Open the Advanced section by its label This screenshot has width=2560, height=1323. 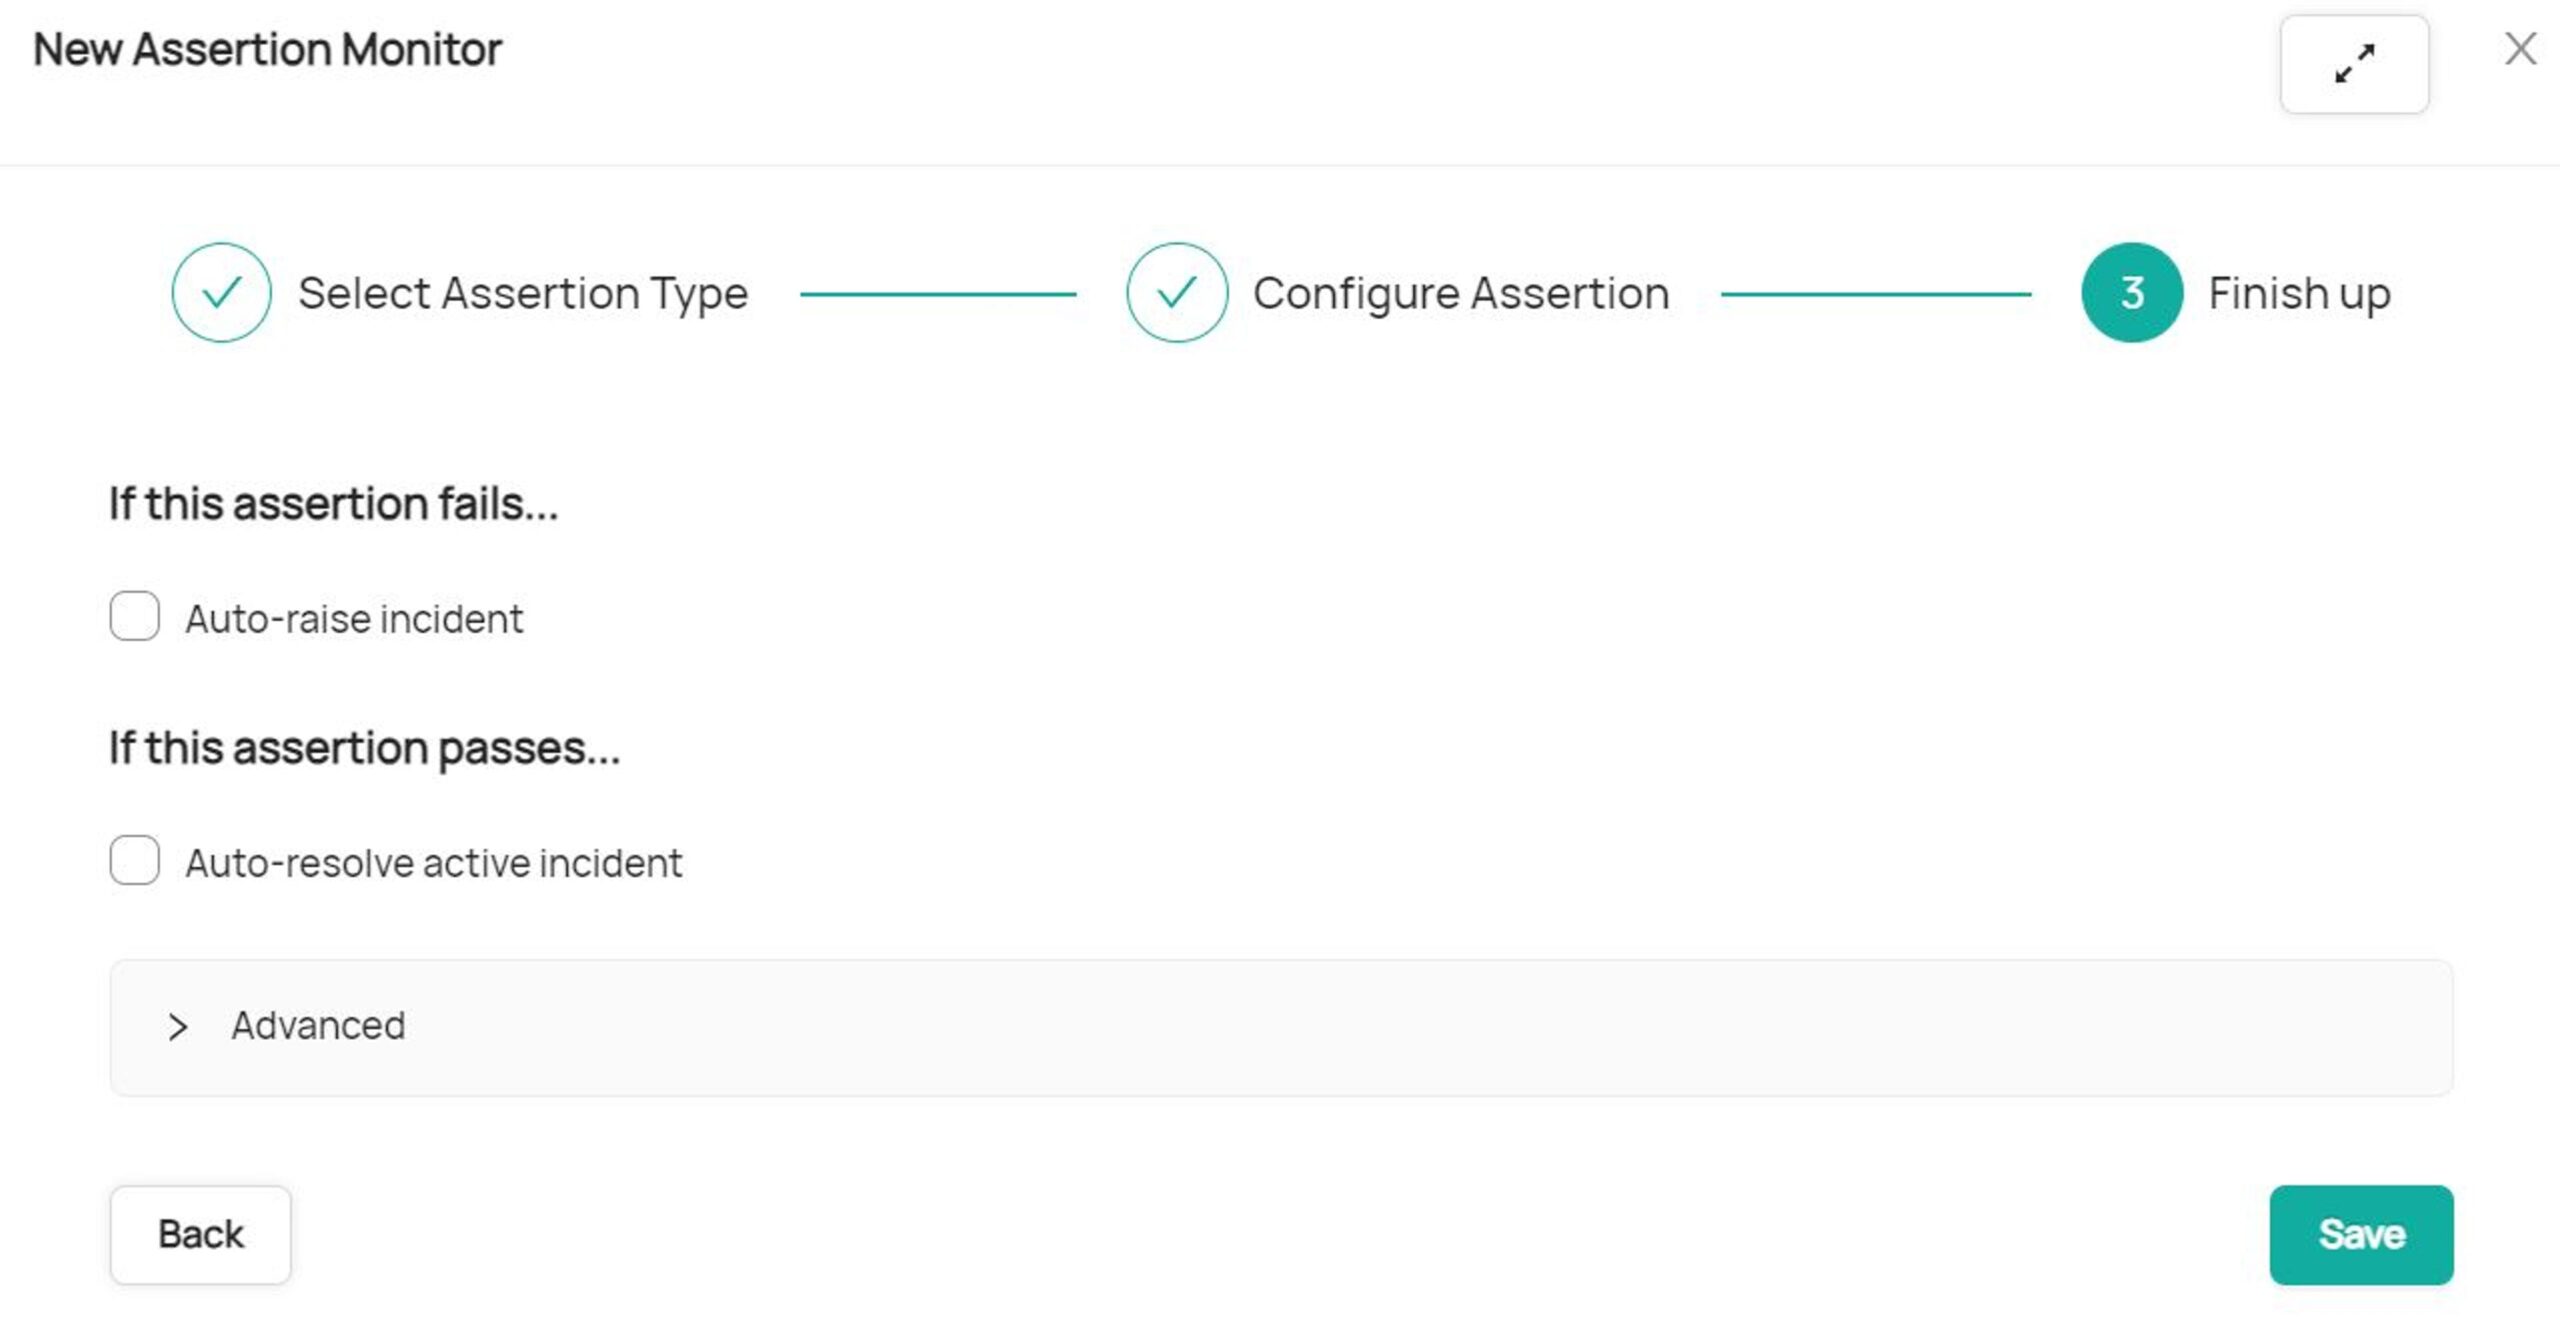(318, 1026)
